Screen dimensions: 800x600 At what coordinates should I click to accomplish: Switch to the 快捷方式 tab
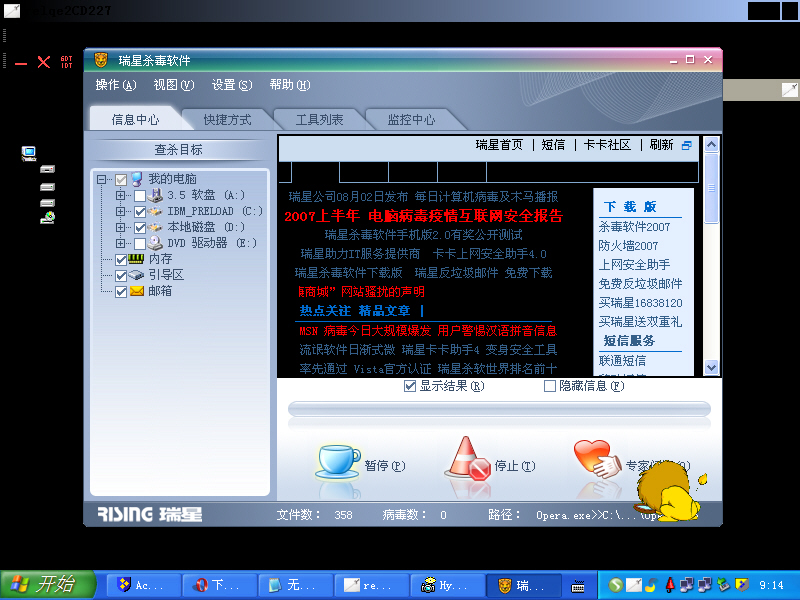click(227, 120)
